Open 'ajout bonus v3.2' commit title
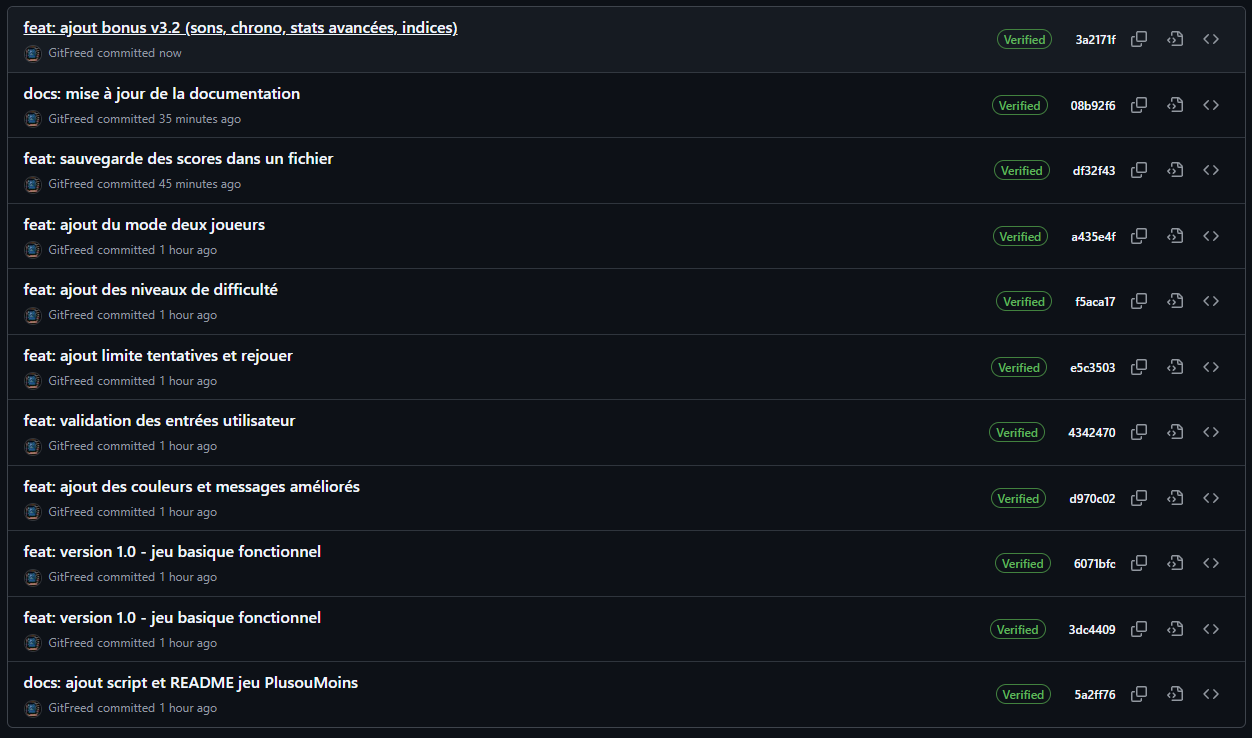 pyautogui.click(x=240, y=28)
